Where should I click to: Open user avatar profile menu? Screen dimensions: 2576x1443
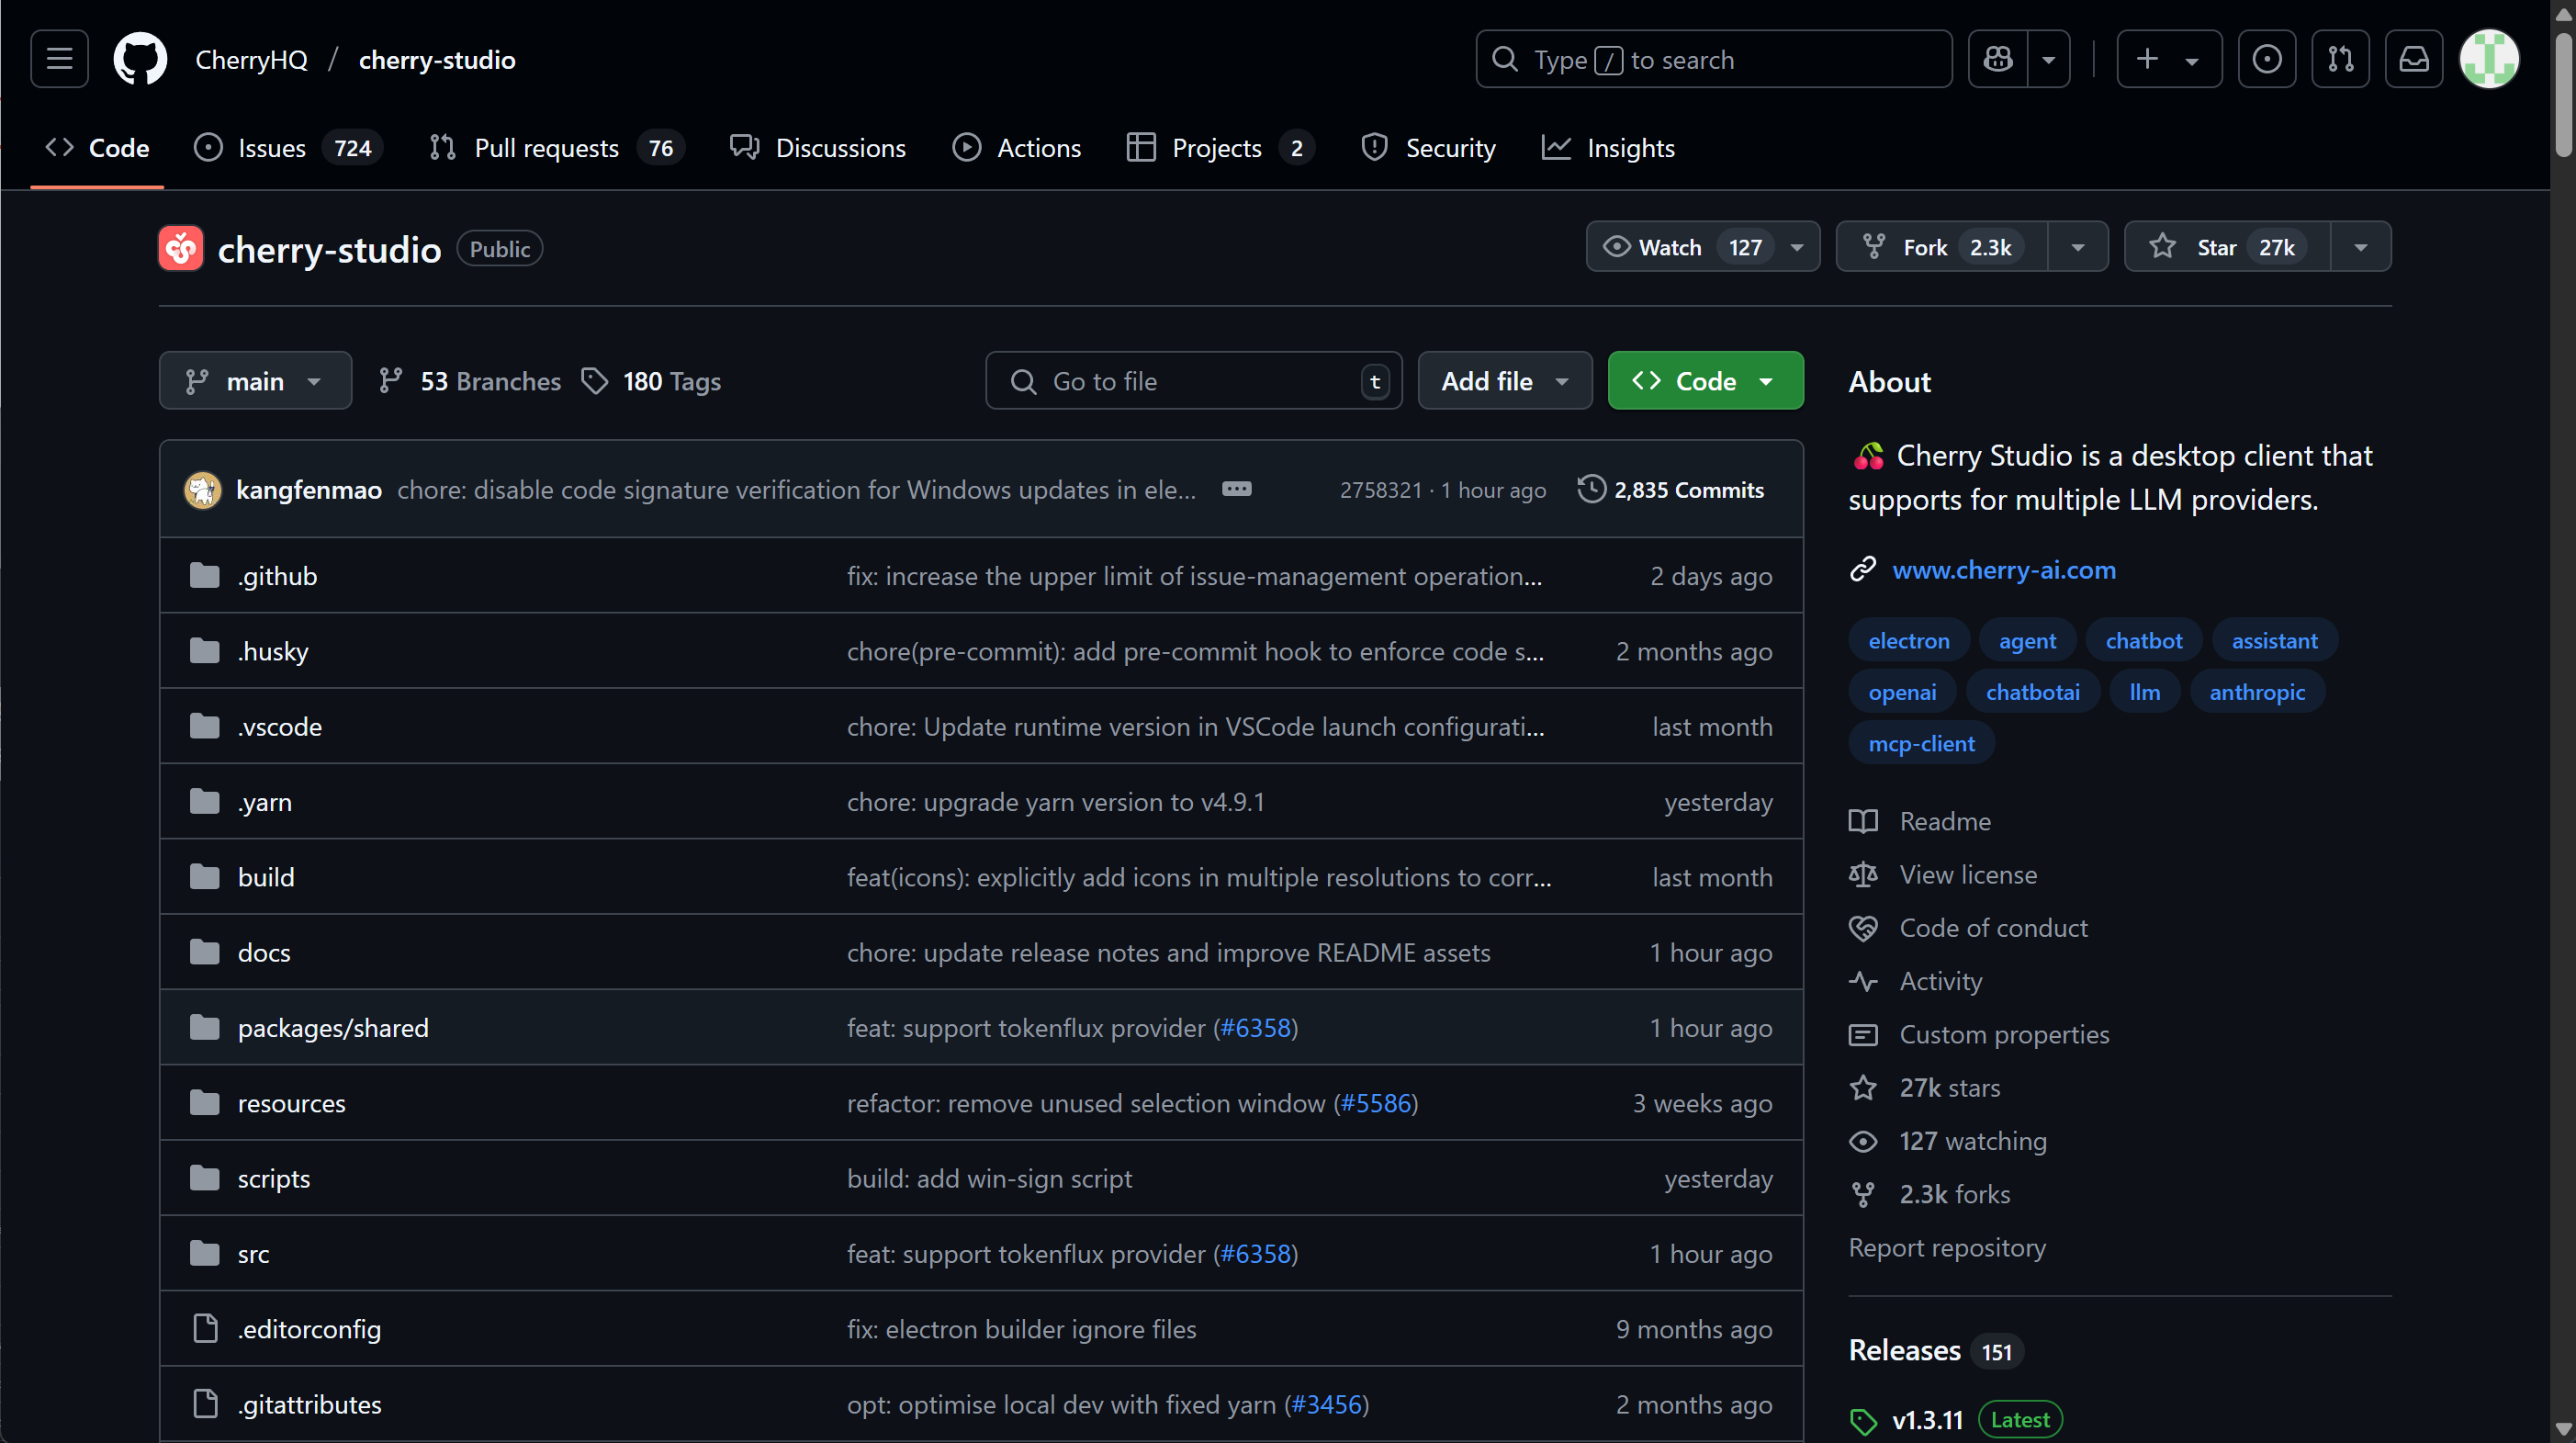pyautogui.click(x=2489, y=59)
